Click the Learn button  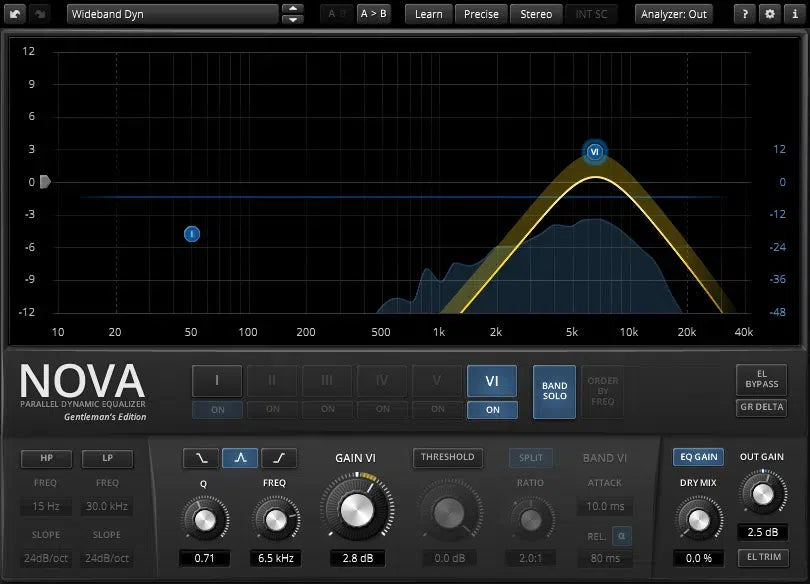click(x=428, y=14)
